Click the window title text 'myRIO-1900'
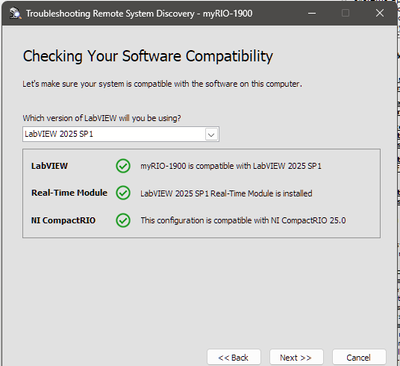 227,14
